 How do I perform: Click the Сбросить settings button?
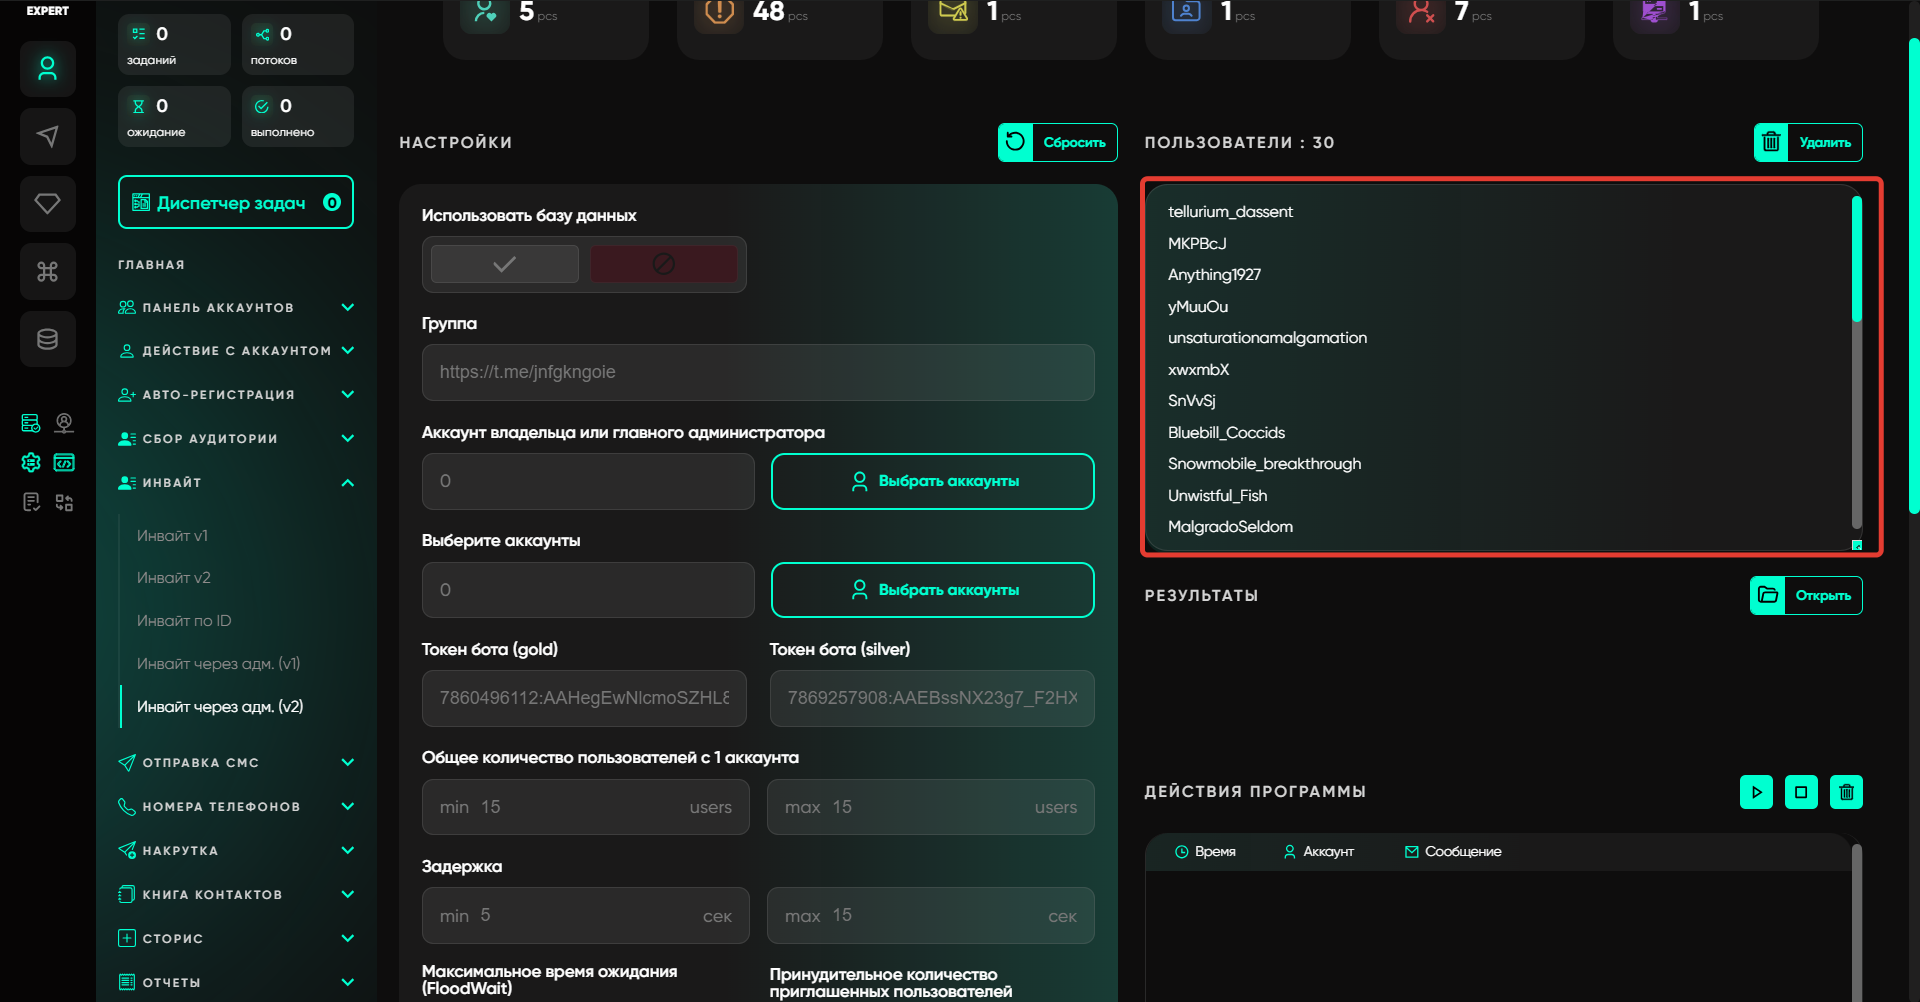(x=1058, y=142)
